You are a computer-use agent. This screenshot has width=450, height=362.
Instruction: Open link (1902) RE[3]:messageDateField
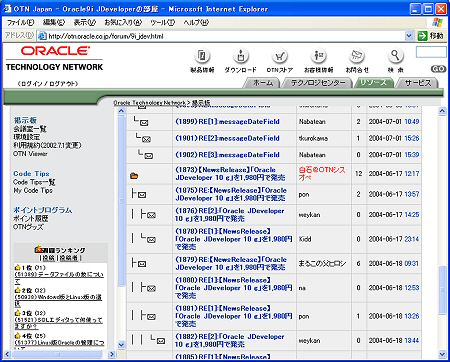(227, 155)
